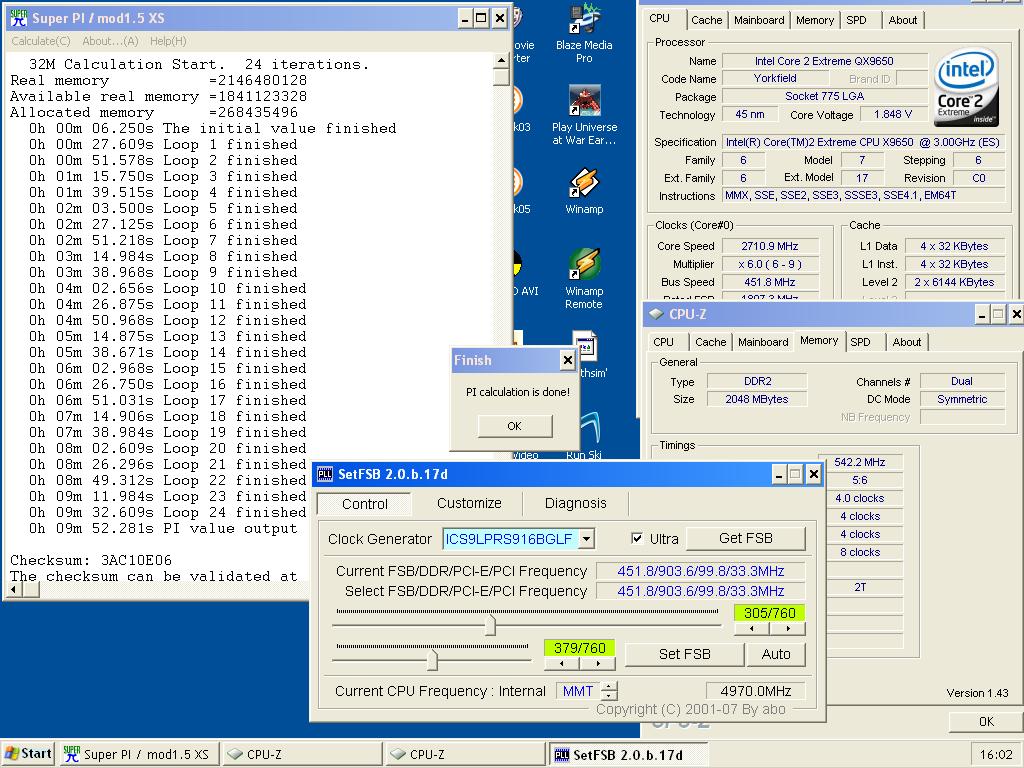Click the lower SetFSB slider thumb

tap(432, 660)
